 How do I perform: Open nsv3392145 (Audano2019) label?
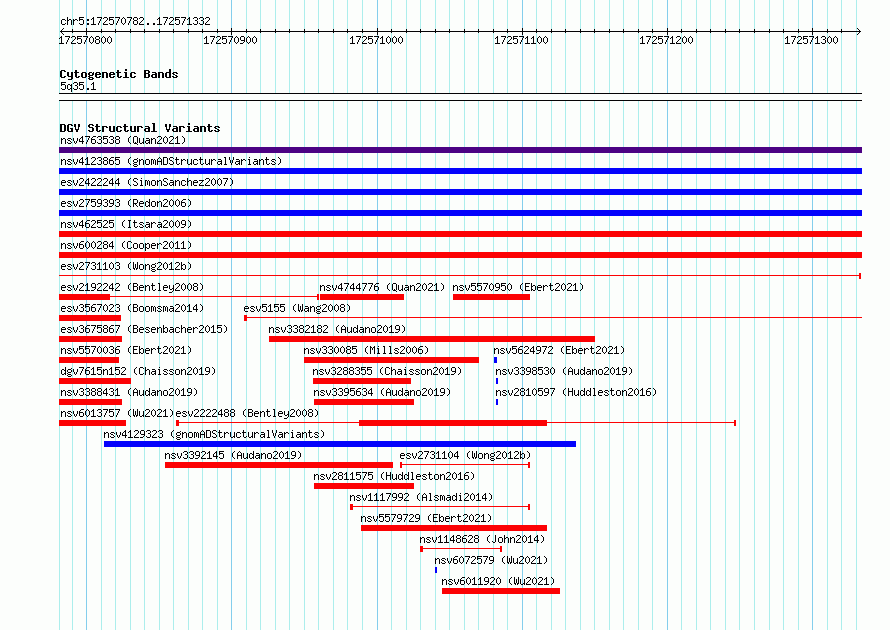pyautogui.click(x=233, y=455)
